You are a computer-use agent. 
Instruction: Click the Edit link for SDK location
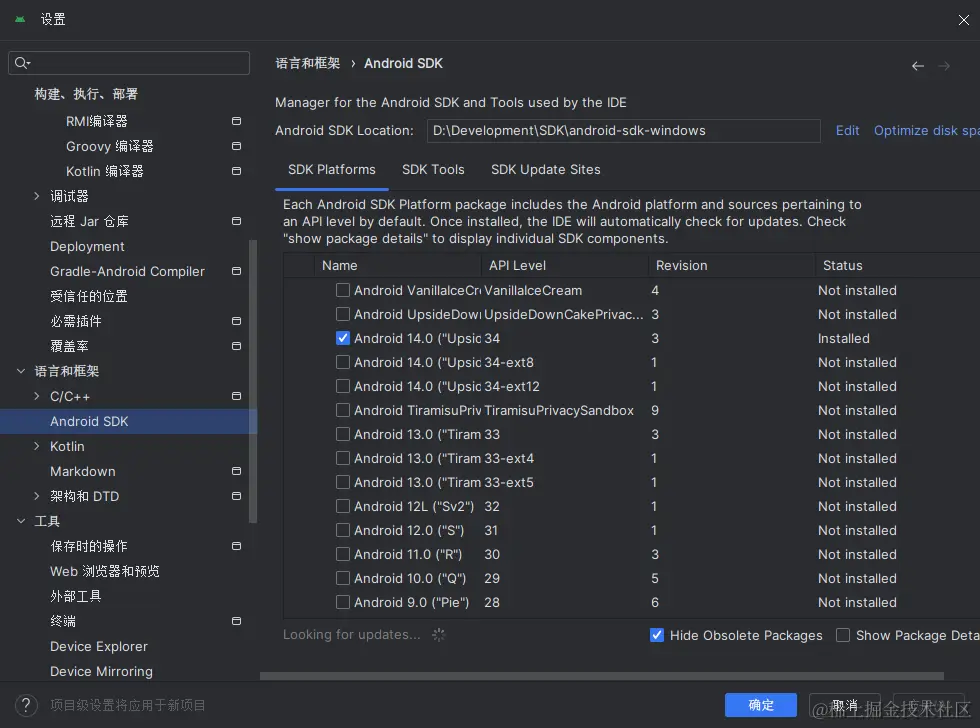[x=847, y=131]
